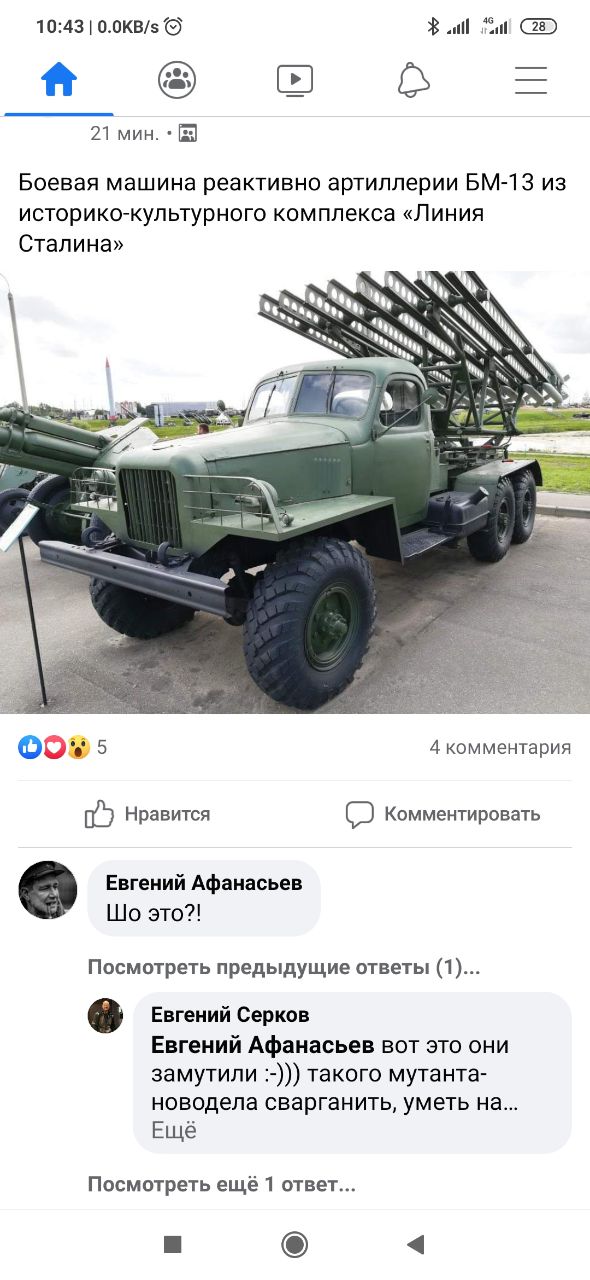590x1280 pixels.
Task: View the post reaction icons list
Action: (x=55, y=747)
